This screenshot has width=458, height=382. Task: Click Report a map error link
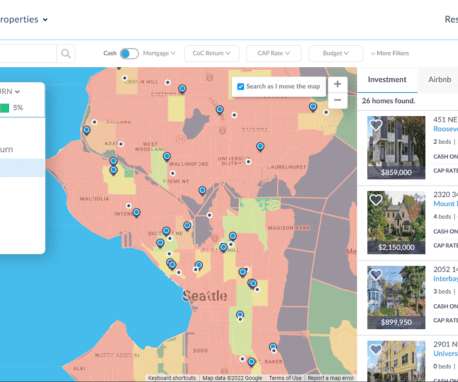pyautogui.click(x=330, y=378)
